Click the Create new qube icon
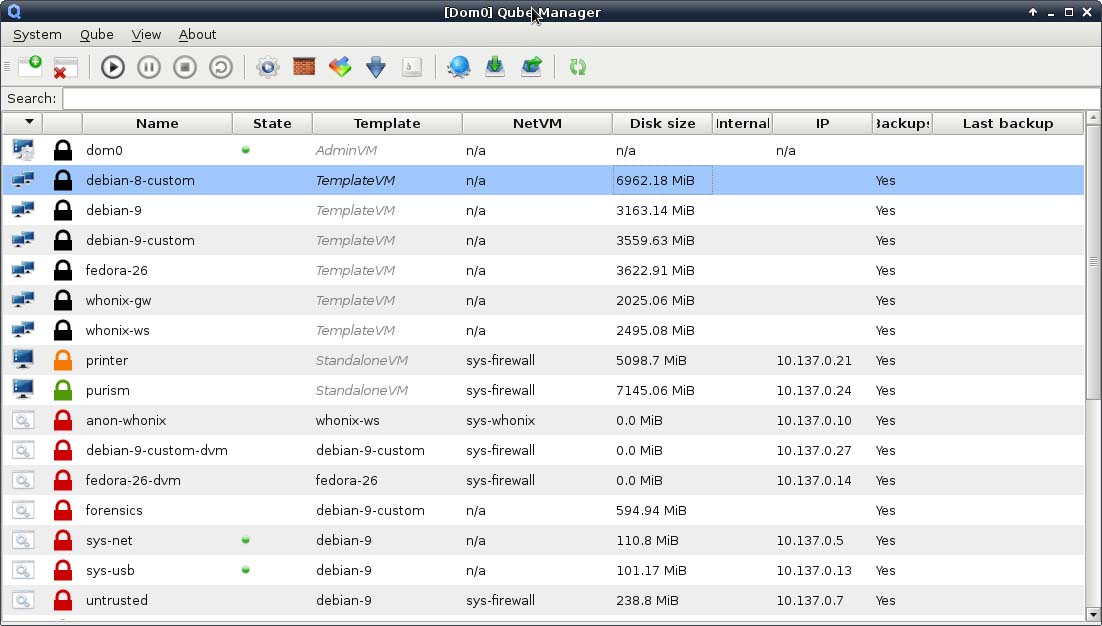This screenshot has height=626, width=1102. click(x=30, y=67)
